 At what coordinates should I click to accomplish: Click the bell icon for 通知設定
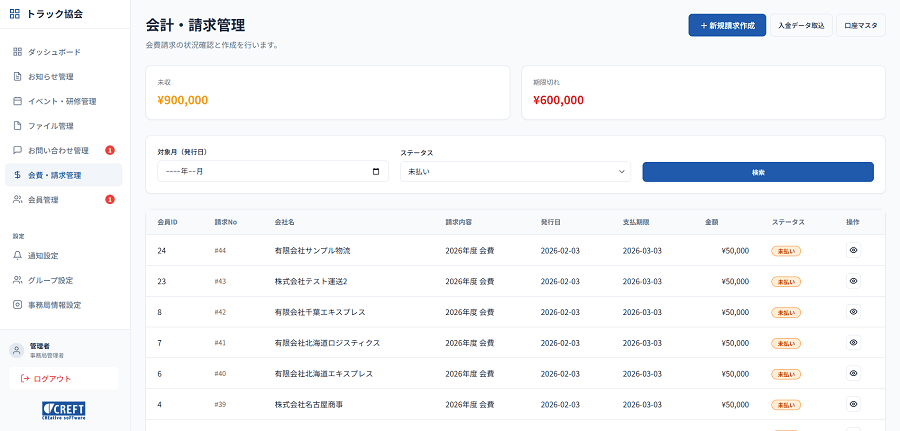point(17,255)
